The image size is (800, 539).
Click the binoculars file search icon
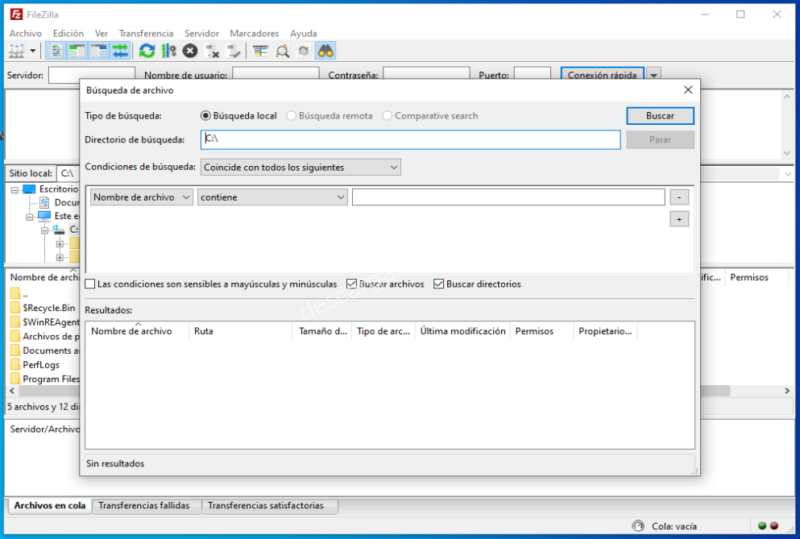326,51
